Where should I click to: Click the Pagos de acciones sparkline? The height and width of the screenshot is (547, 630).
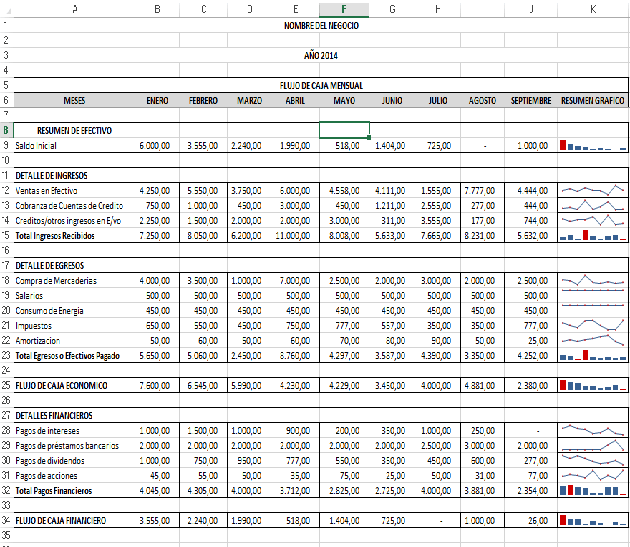pyautogui.click(x=593, y=475)
